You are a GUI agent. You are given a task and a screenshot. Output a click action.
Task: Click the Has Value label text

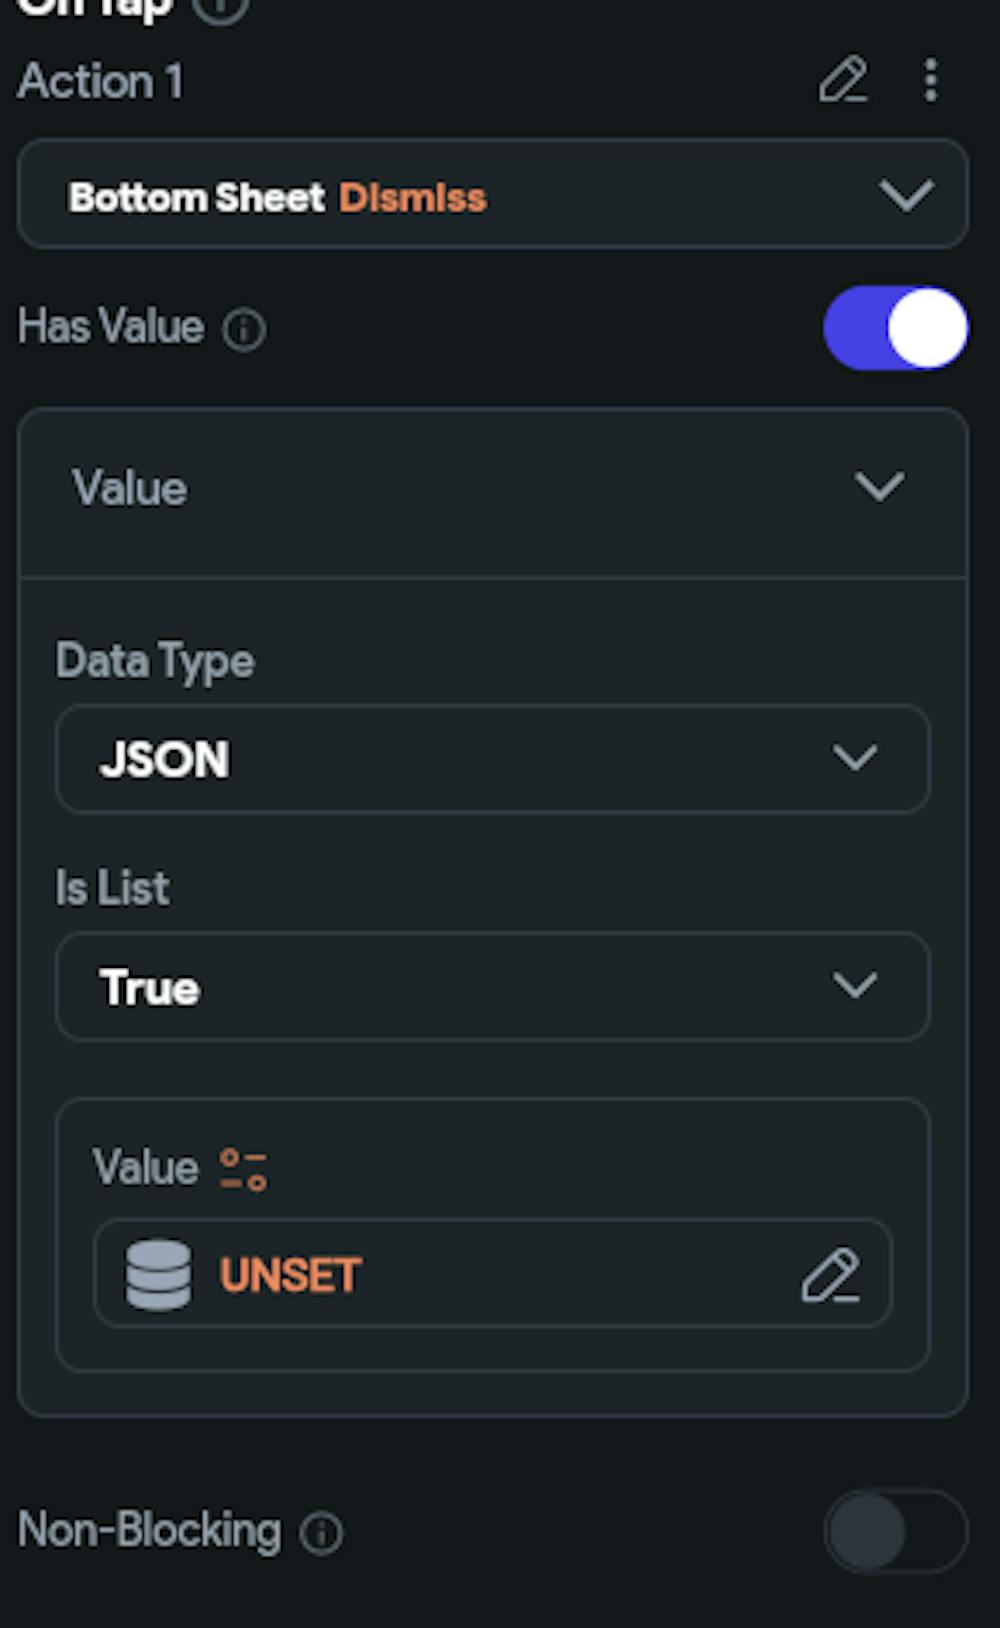point(111,327)
